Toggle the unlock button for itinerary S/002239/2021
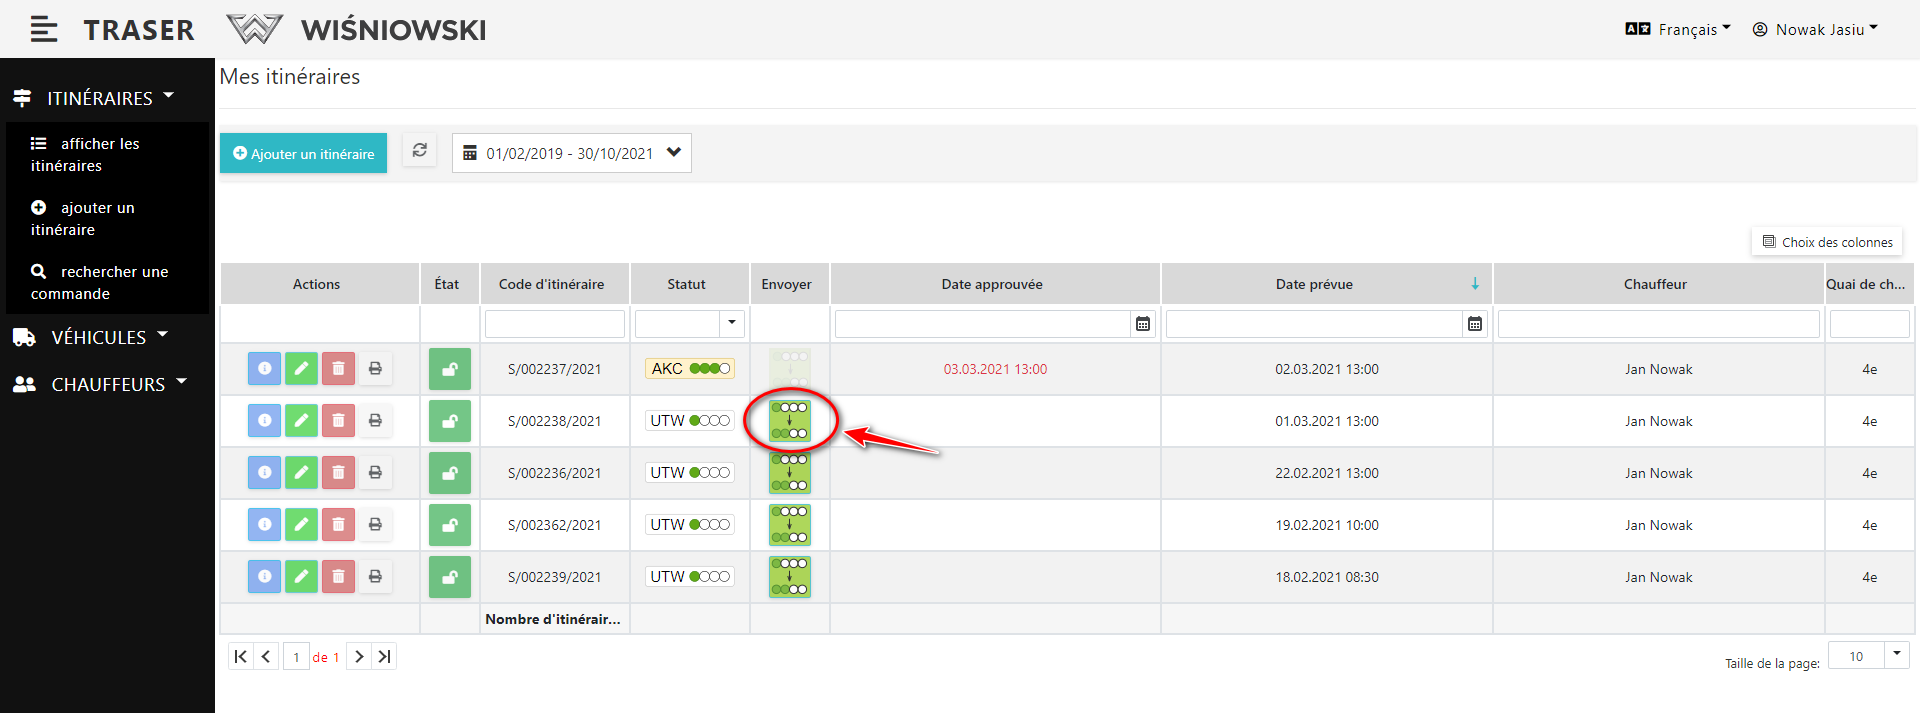 pos(450,577)
